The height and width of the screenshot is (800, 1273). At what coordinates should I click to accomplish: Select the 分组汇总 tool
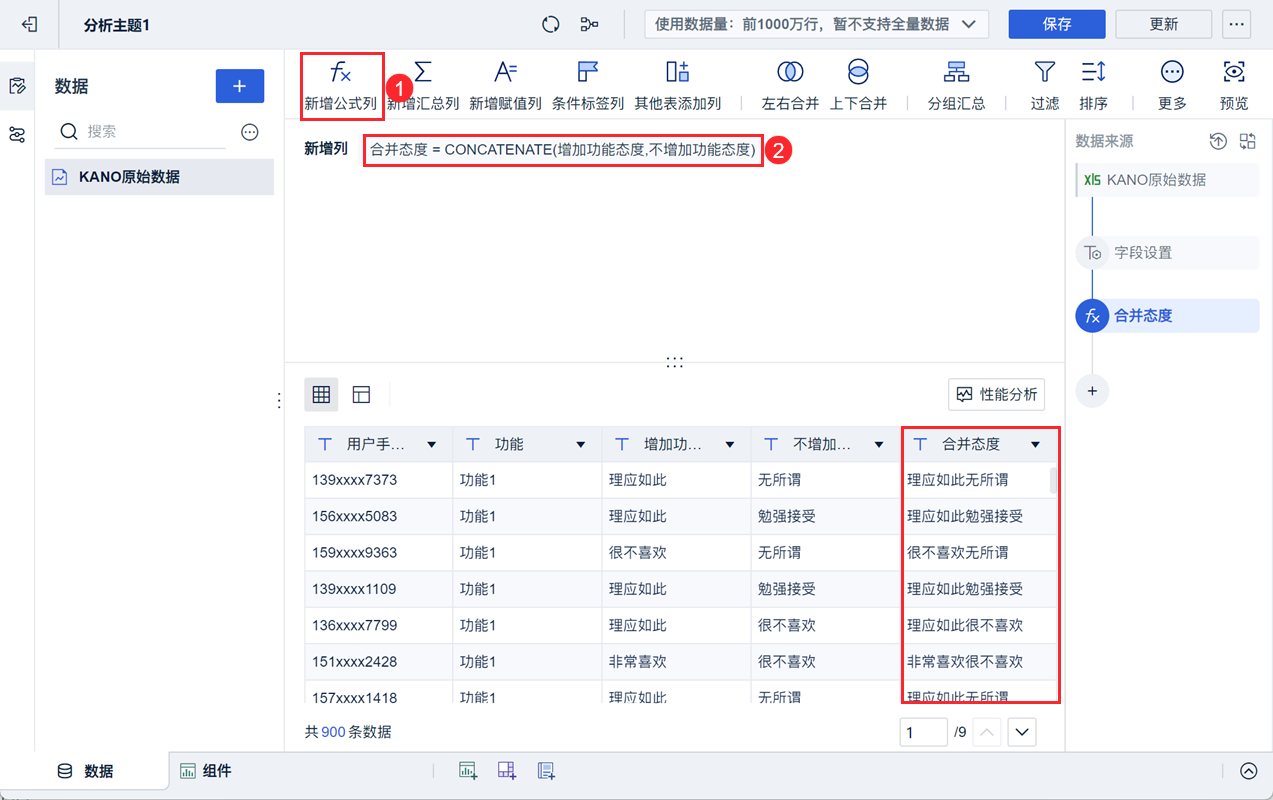(x=957, y=85)
